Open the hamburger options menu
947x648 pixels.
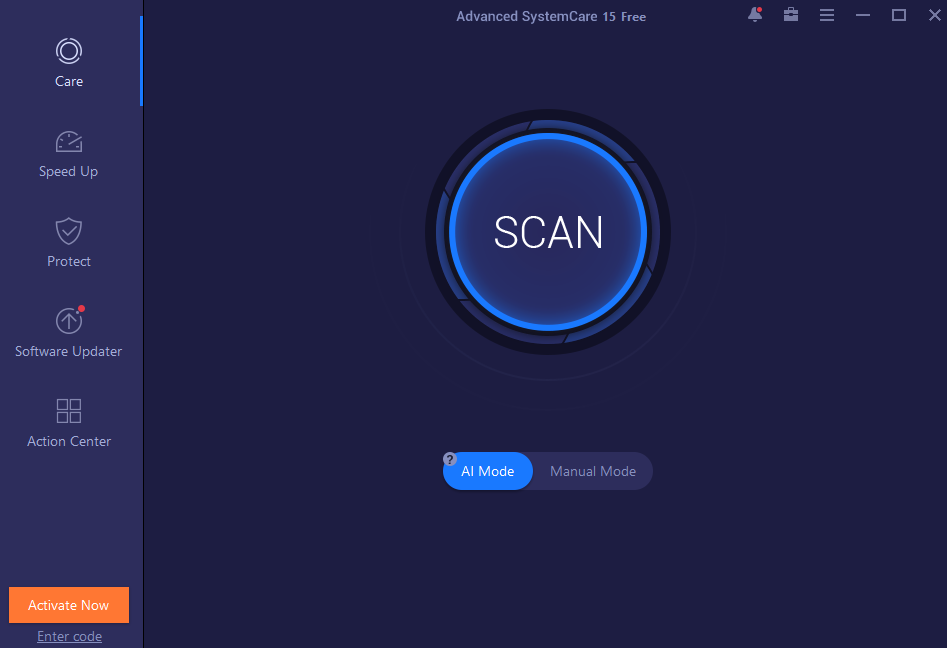(x=827, y=15)
